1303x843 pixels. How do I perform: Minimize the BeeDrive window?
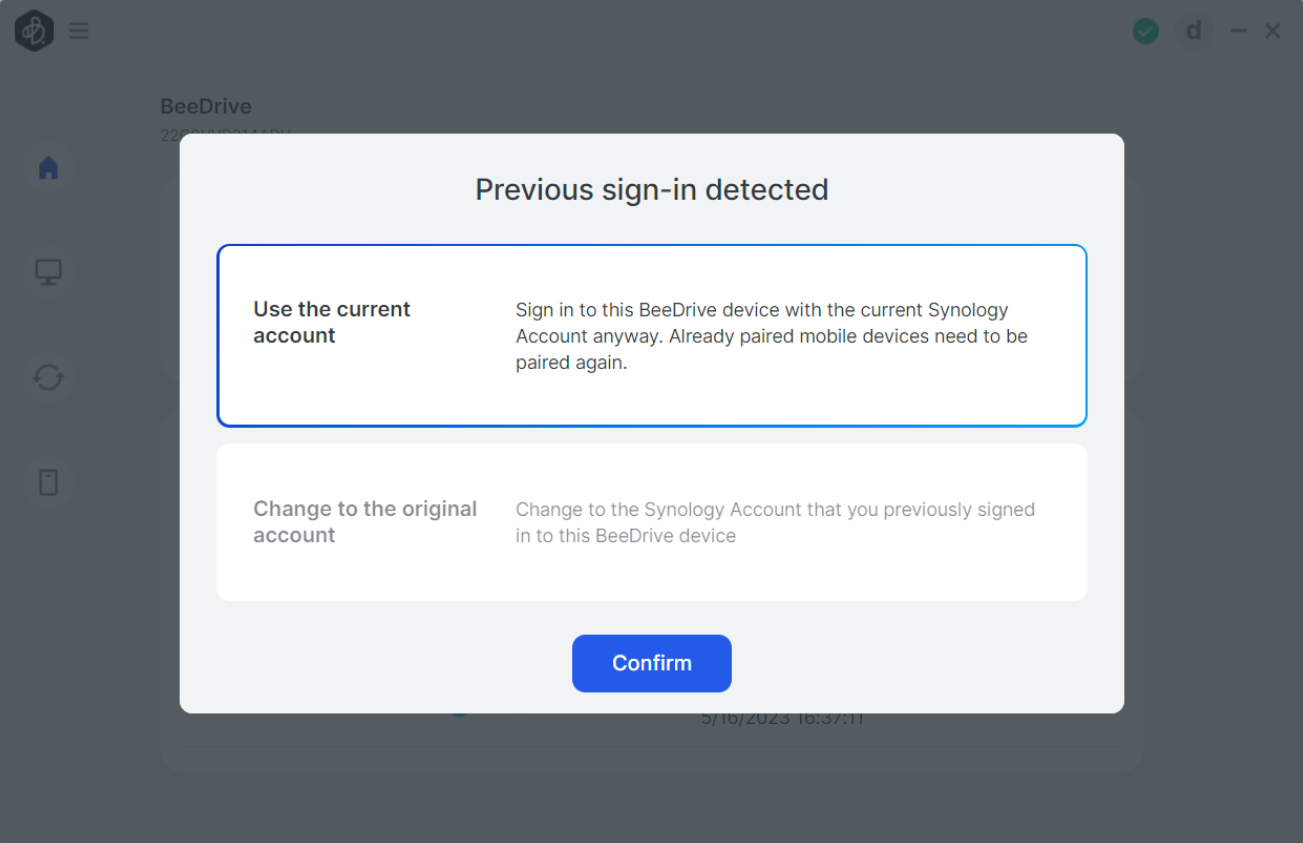pos(1237,30)
